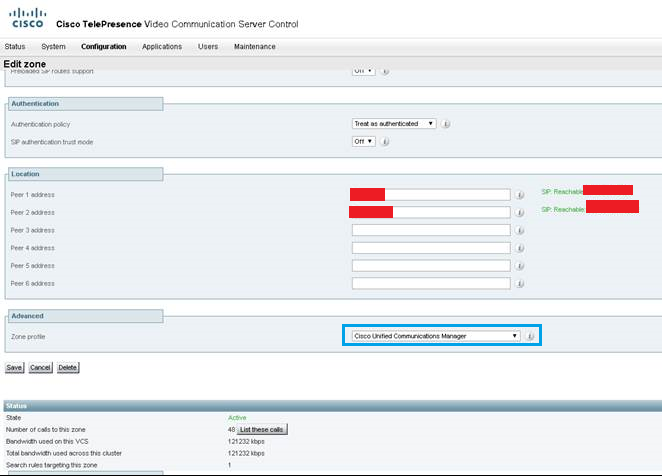Open info icon beside Zone profile dropdown
662x476 pixels.
point(531,337)
